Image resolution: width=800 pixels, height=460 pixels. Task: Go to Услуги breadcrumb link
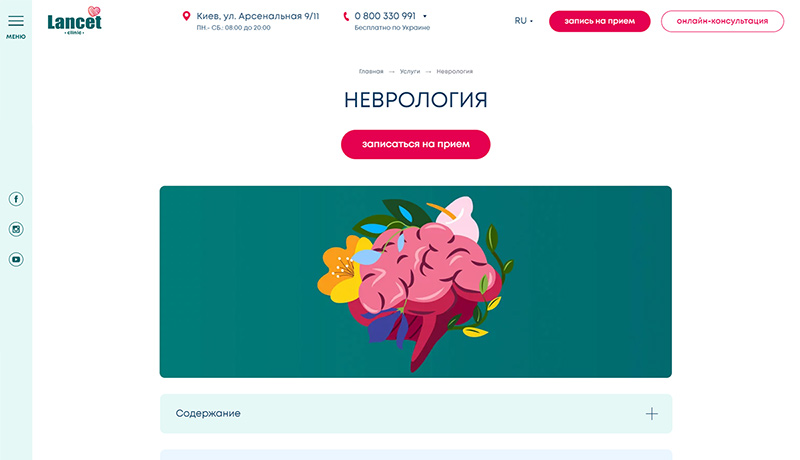point(410,71)
